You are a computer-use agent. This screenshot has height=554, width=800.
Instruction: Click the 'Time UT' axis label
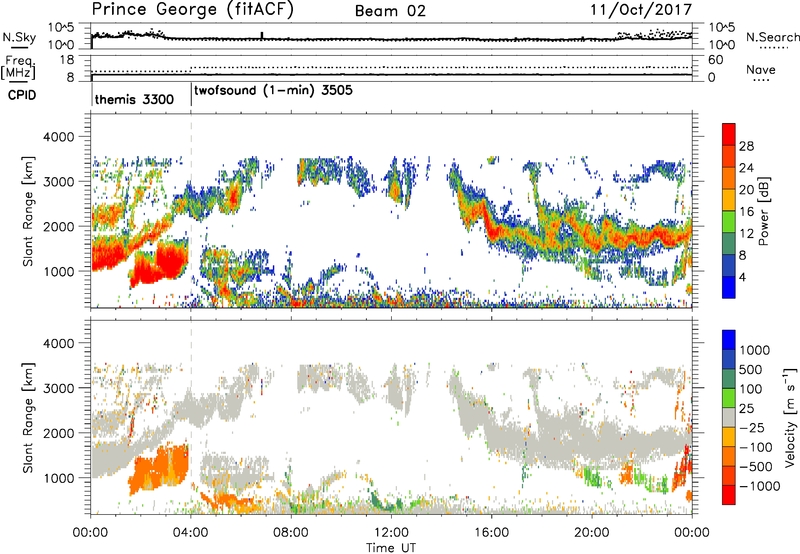click(x=391, y=548)
